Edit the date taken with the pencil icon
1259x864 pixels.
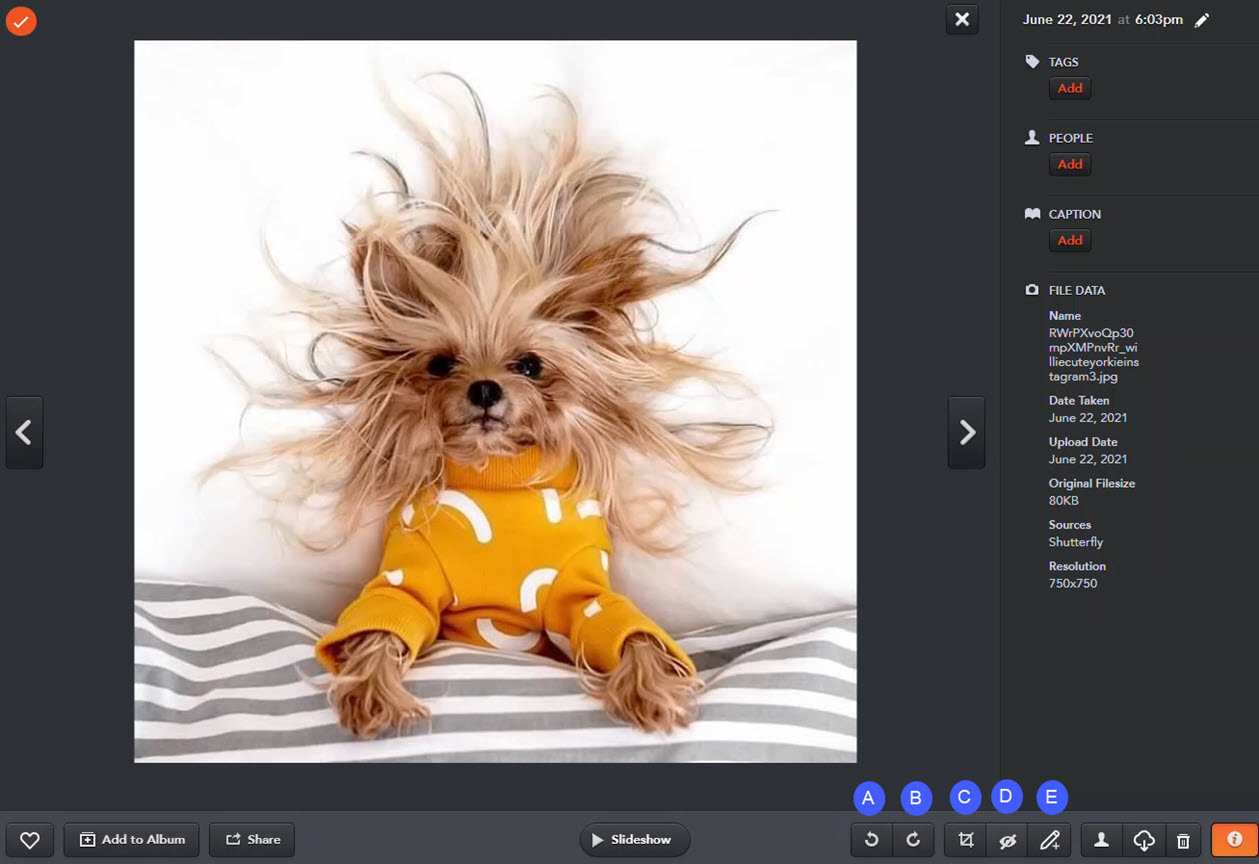1203,19
